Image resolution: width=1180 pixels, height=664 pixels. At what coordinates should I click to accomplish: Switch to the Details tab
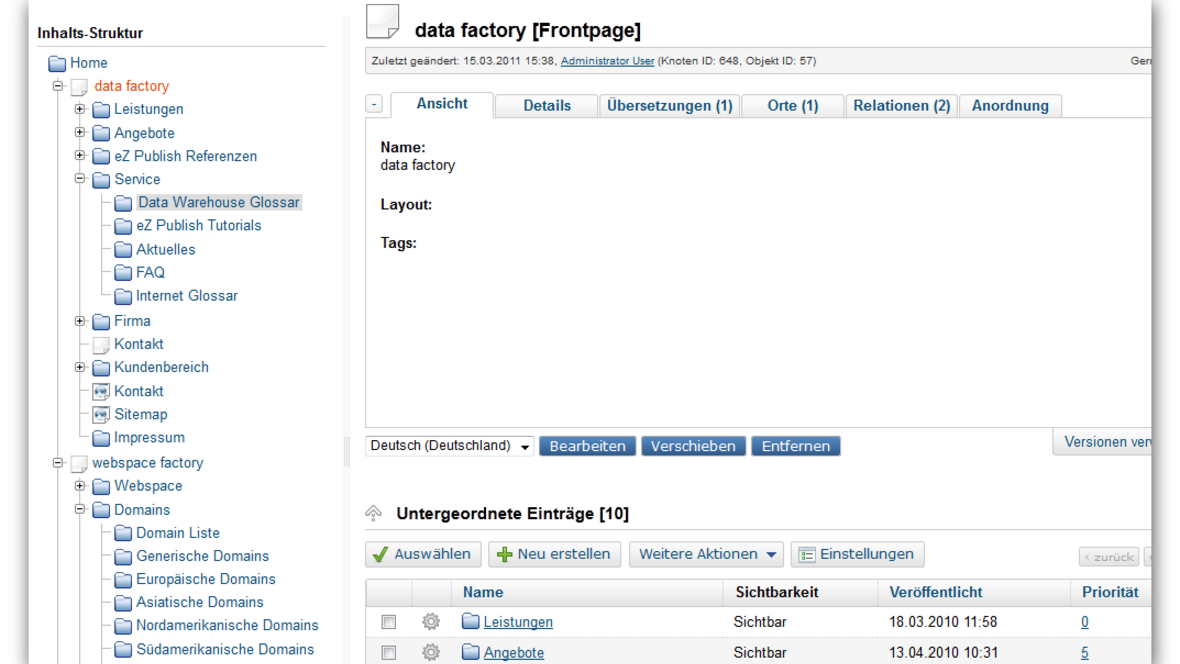pyautogui.click(x=546, y=105)
